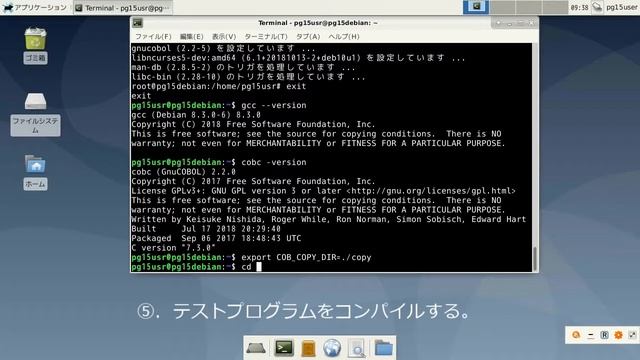The image size is (640, 360).
Task: Click the 'cobc (GnuCOBOL) 2.2.0' output line
Action: point(183,172)
